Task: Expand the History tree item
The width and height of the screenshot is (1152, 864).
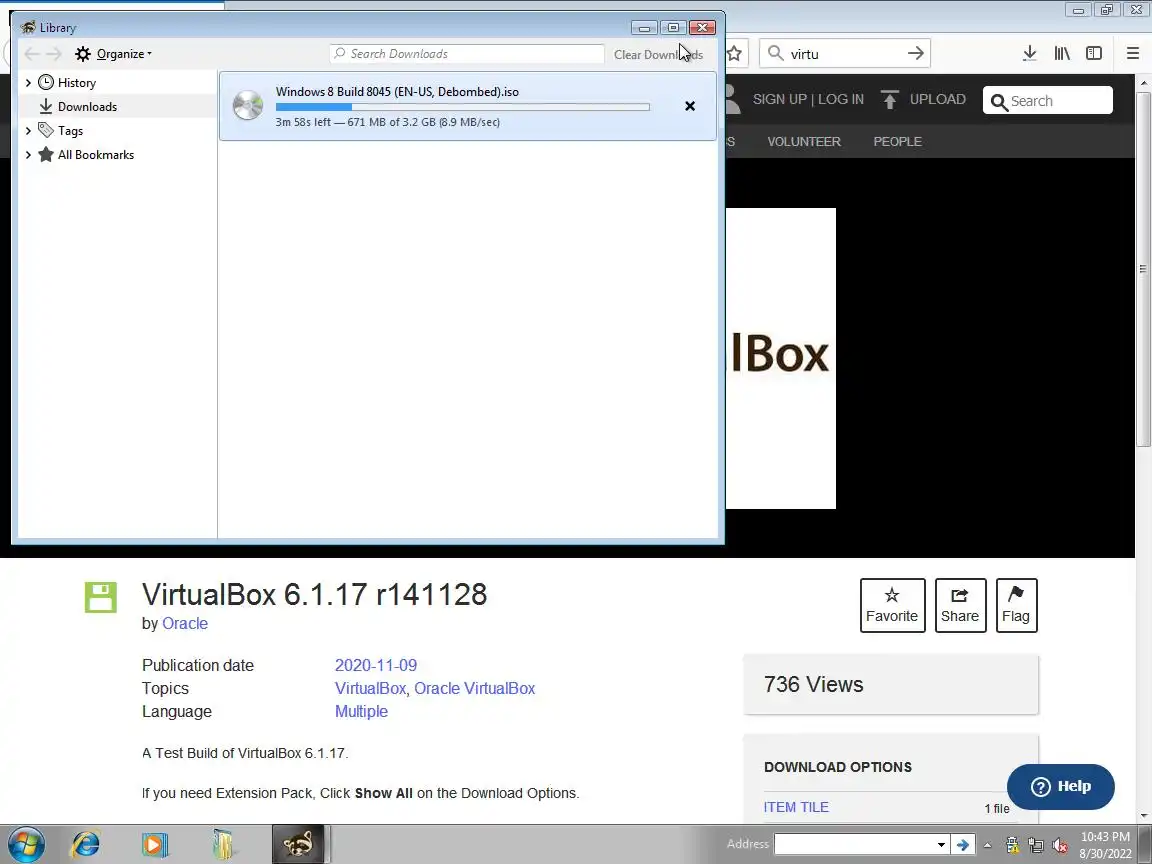Action: [x=28, y=82]
